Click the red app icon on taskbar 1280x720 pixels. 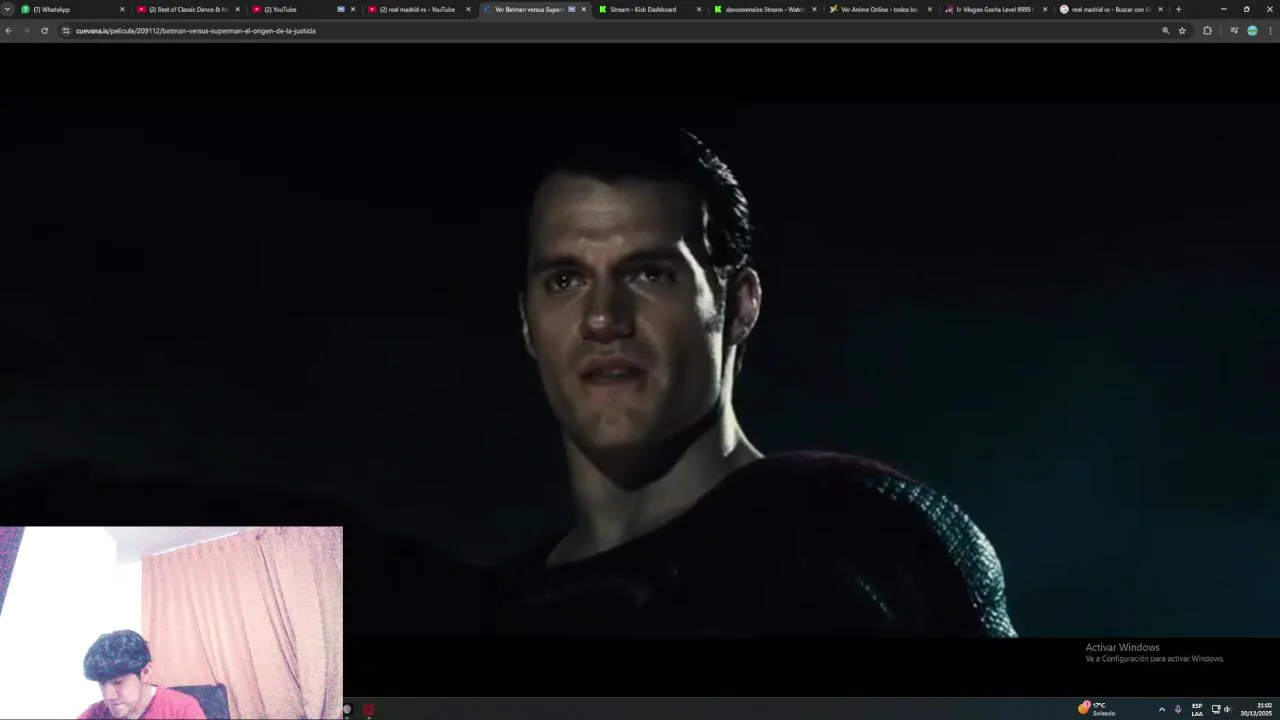pos(369,709)
